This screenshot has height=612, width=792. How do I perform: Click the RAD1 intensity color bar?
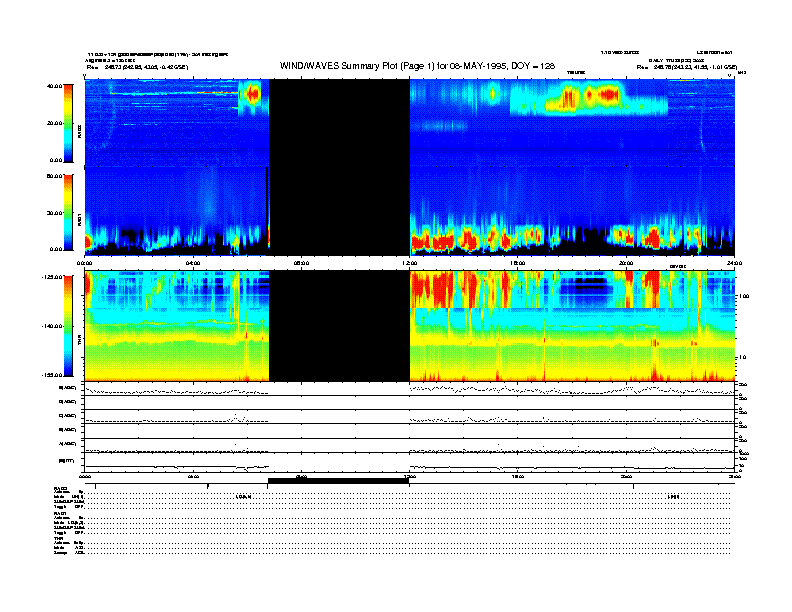coord(68,212)
